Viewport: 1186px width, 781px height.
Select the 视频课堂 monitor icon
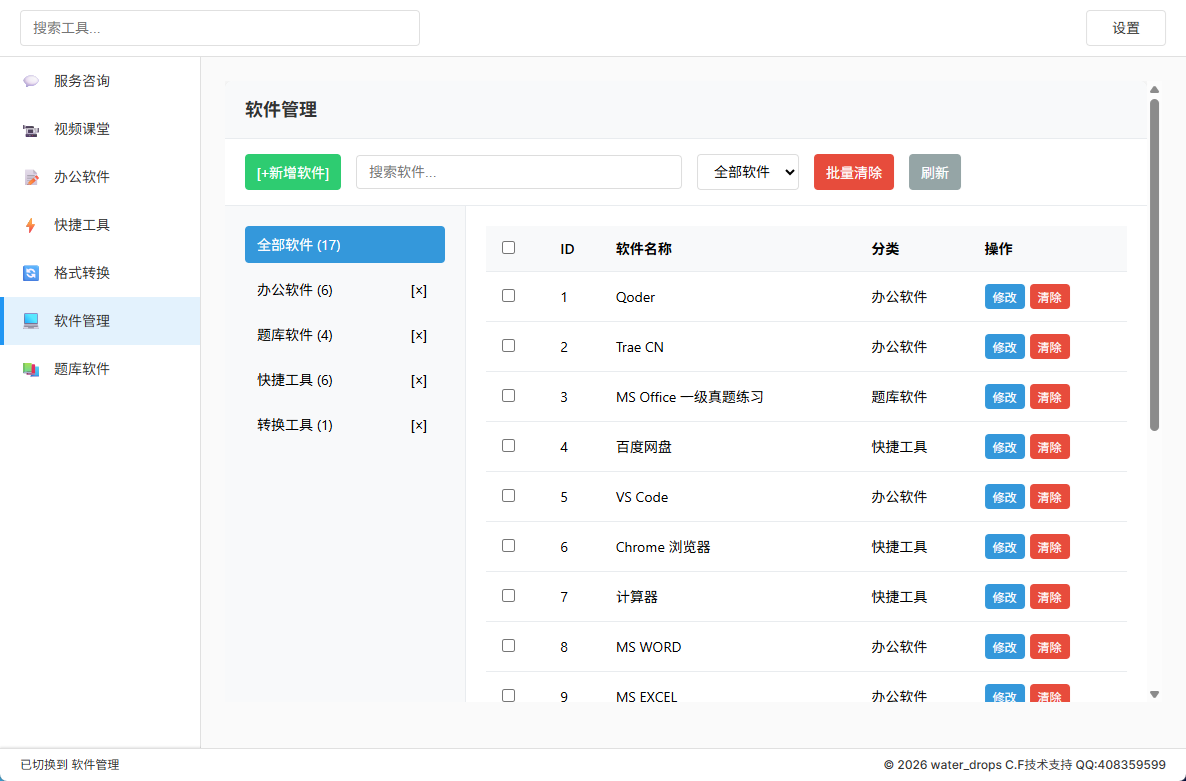pos(30,129)
